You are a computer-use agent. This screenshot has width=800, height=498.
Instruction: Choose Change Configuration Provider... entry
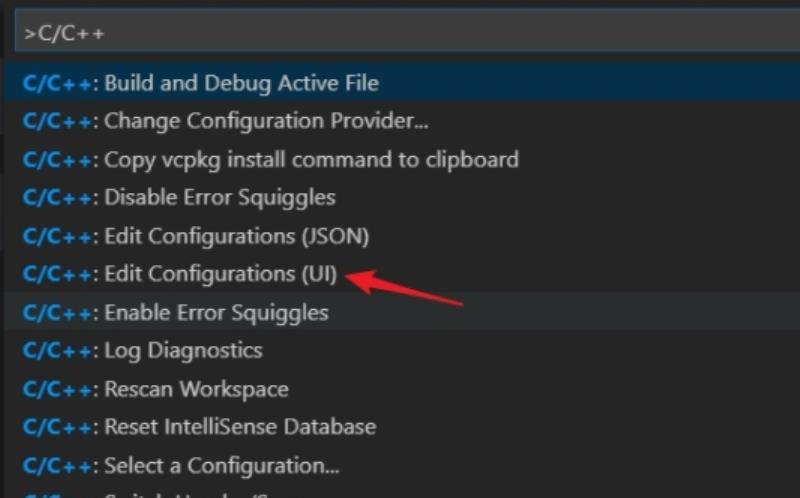tap(402, 121)
